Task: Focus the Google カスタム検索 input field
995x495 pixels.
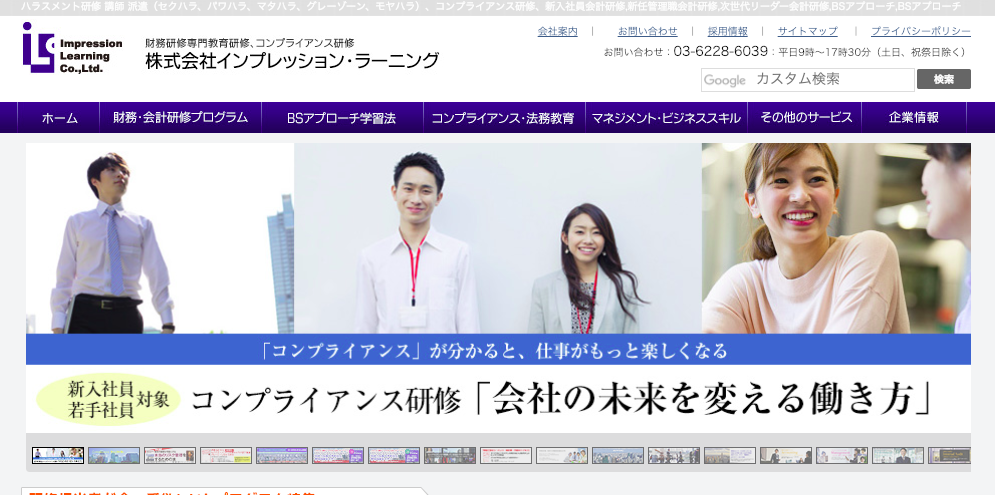Action: coord(807,80)
